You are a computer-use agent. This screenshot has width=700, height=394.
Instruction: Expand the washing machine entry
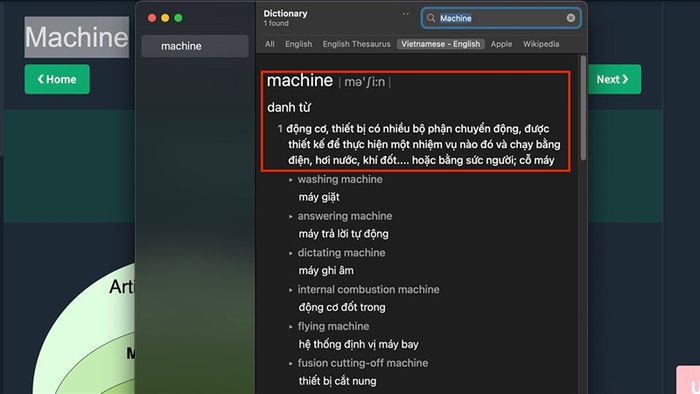(x=291, y=180)
